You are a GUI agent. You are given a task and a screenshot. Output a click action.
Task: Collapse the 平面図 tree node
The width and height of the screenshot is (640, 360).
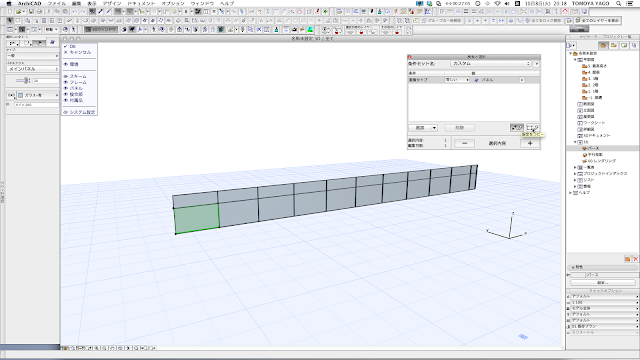point(575,60)
